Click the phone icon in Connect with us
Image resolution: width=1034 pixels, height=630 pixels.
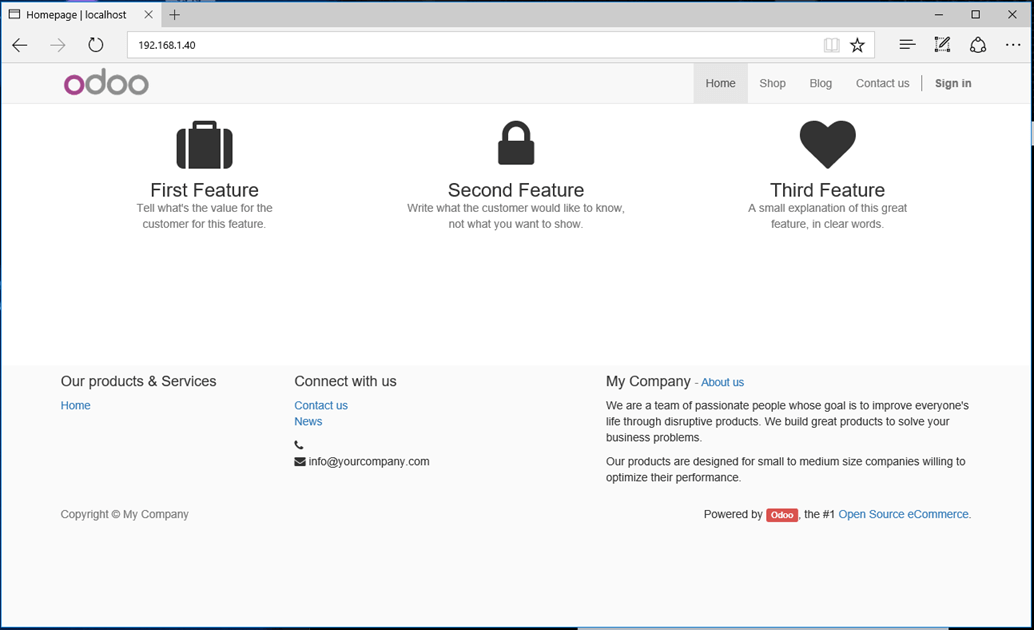click(x=299, y=445)
